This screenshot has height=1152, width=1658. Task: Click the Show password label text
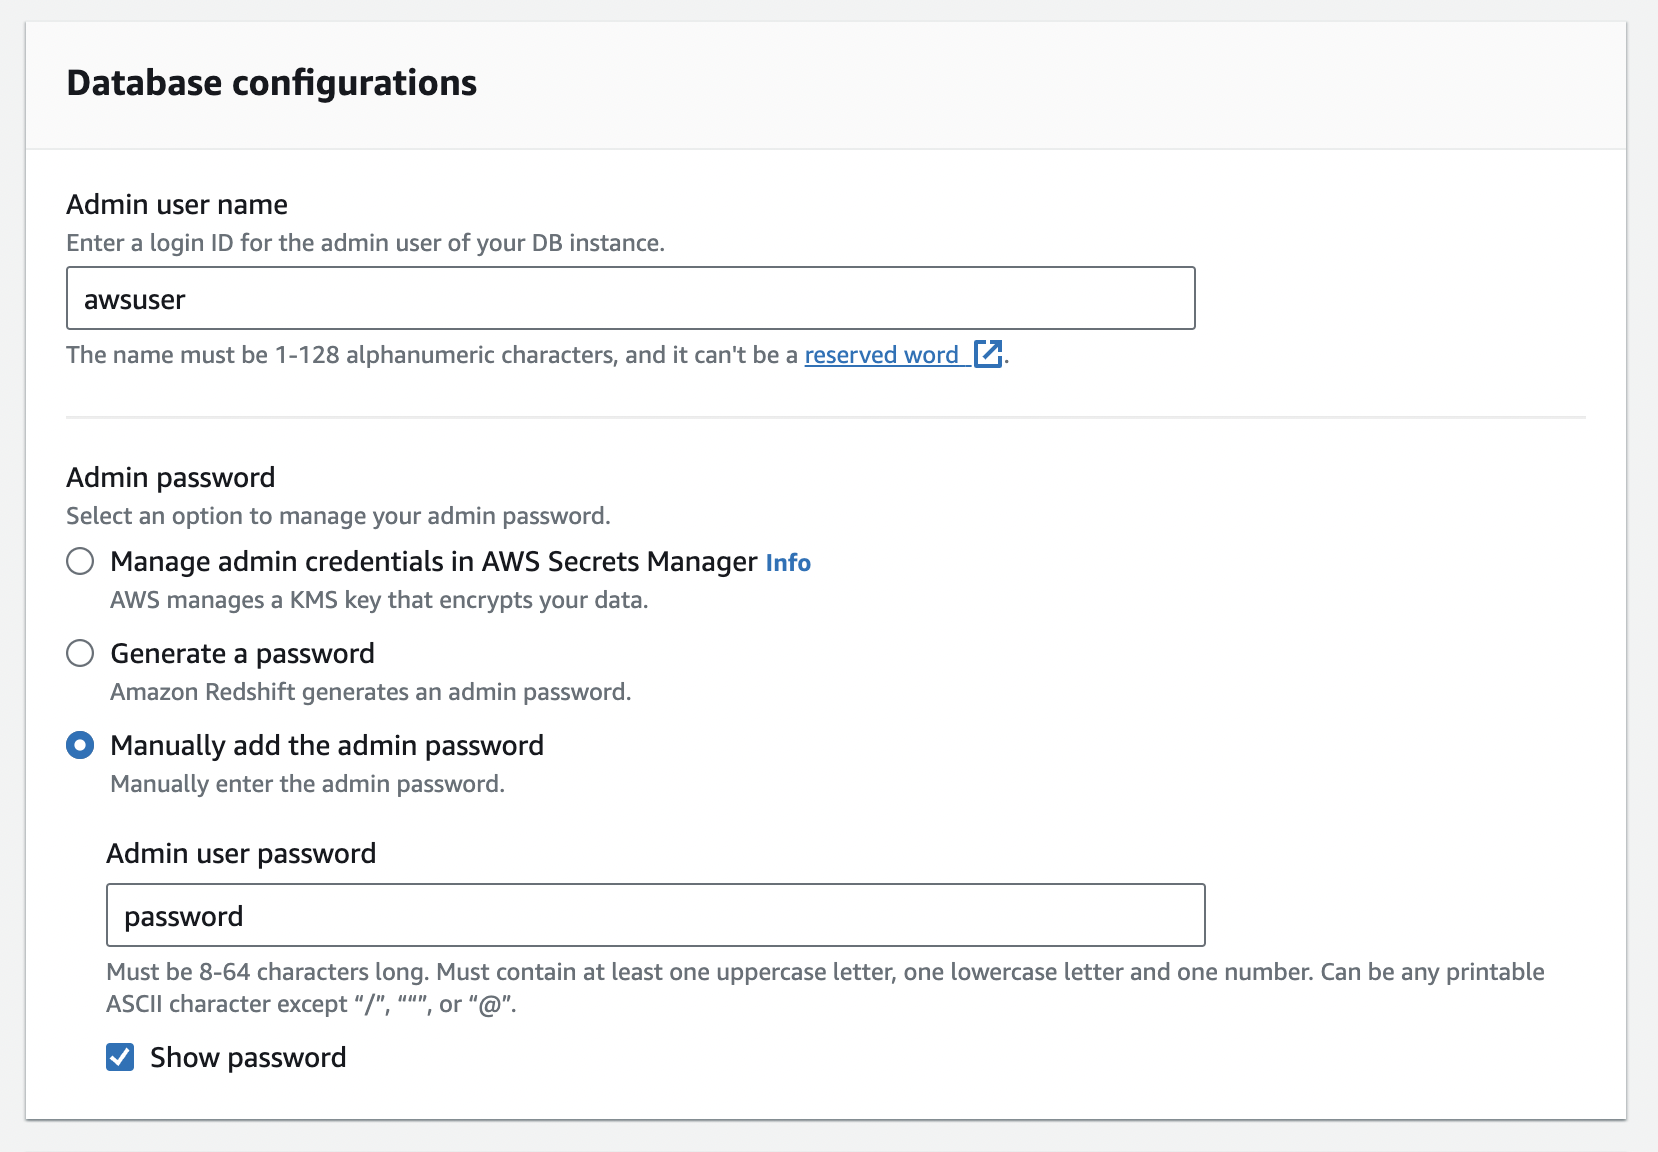pyautogui.click(x=248, y=1057)
